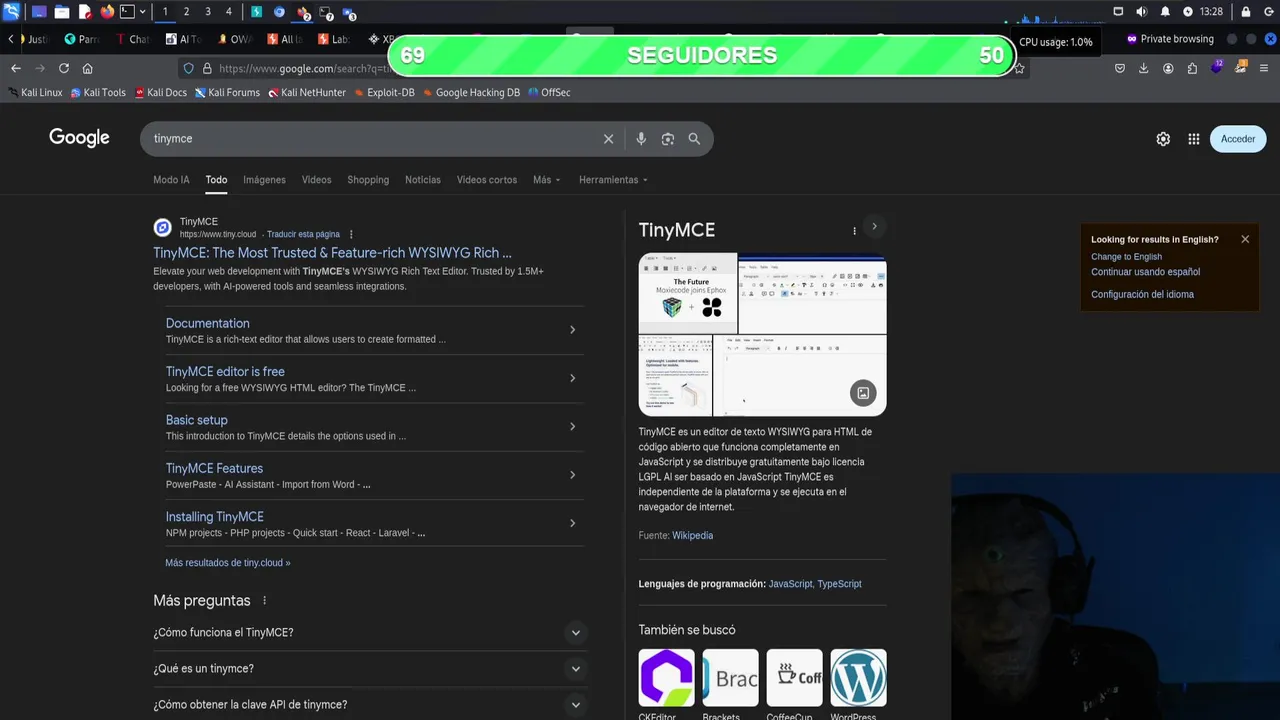1280x720 pixels.
Task: Expand ¿Qué es un tinymce? question
Action: (x=369, y=668)
